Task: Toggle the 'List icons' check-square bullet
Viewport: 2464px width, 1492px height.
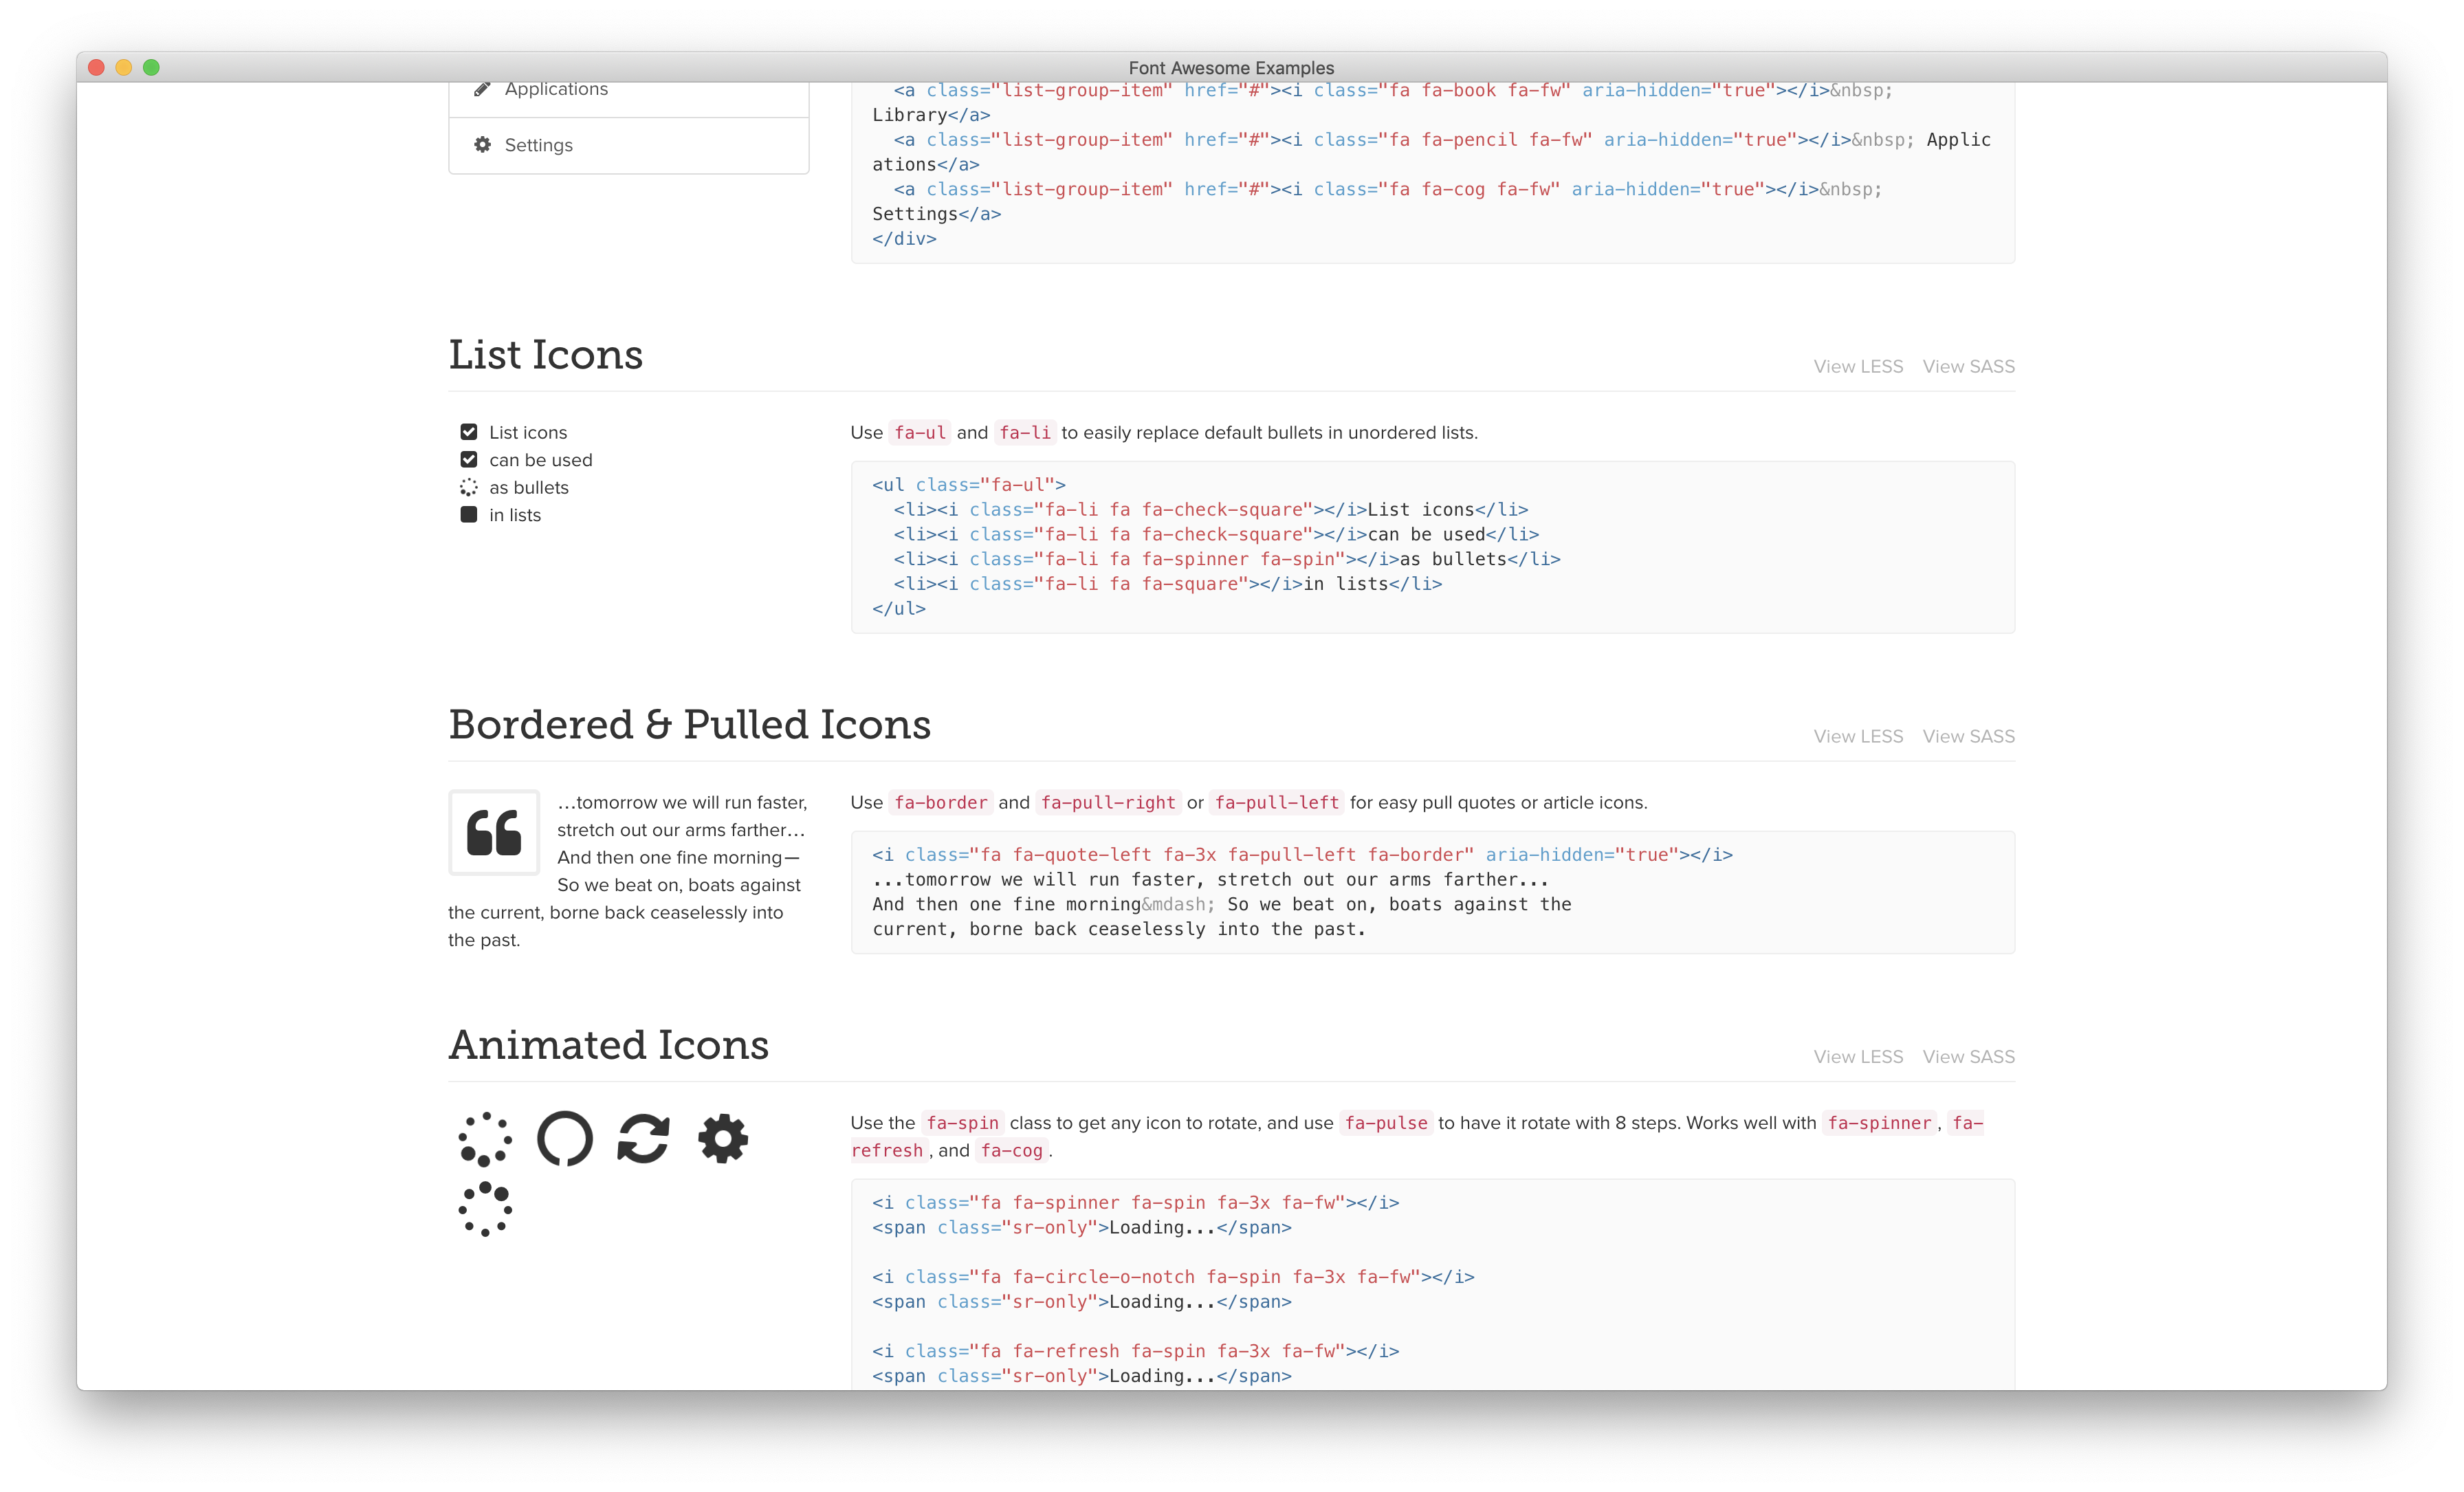Action: [469, 431]
